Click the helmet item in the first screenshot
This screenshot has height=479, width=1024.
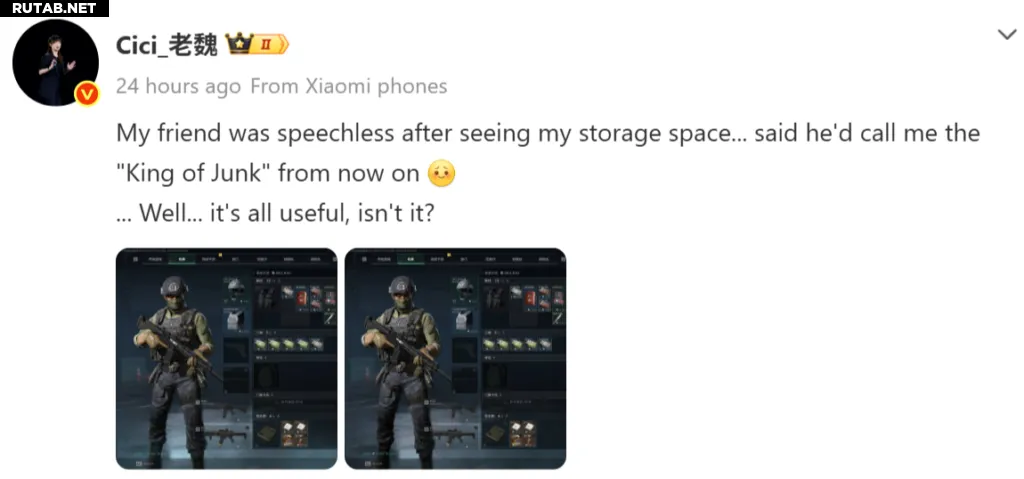coord(236,288)
